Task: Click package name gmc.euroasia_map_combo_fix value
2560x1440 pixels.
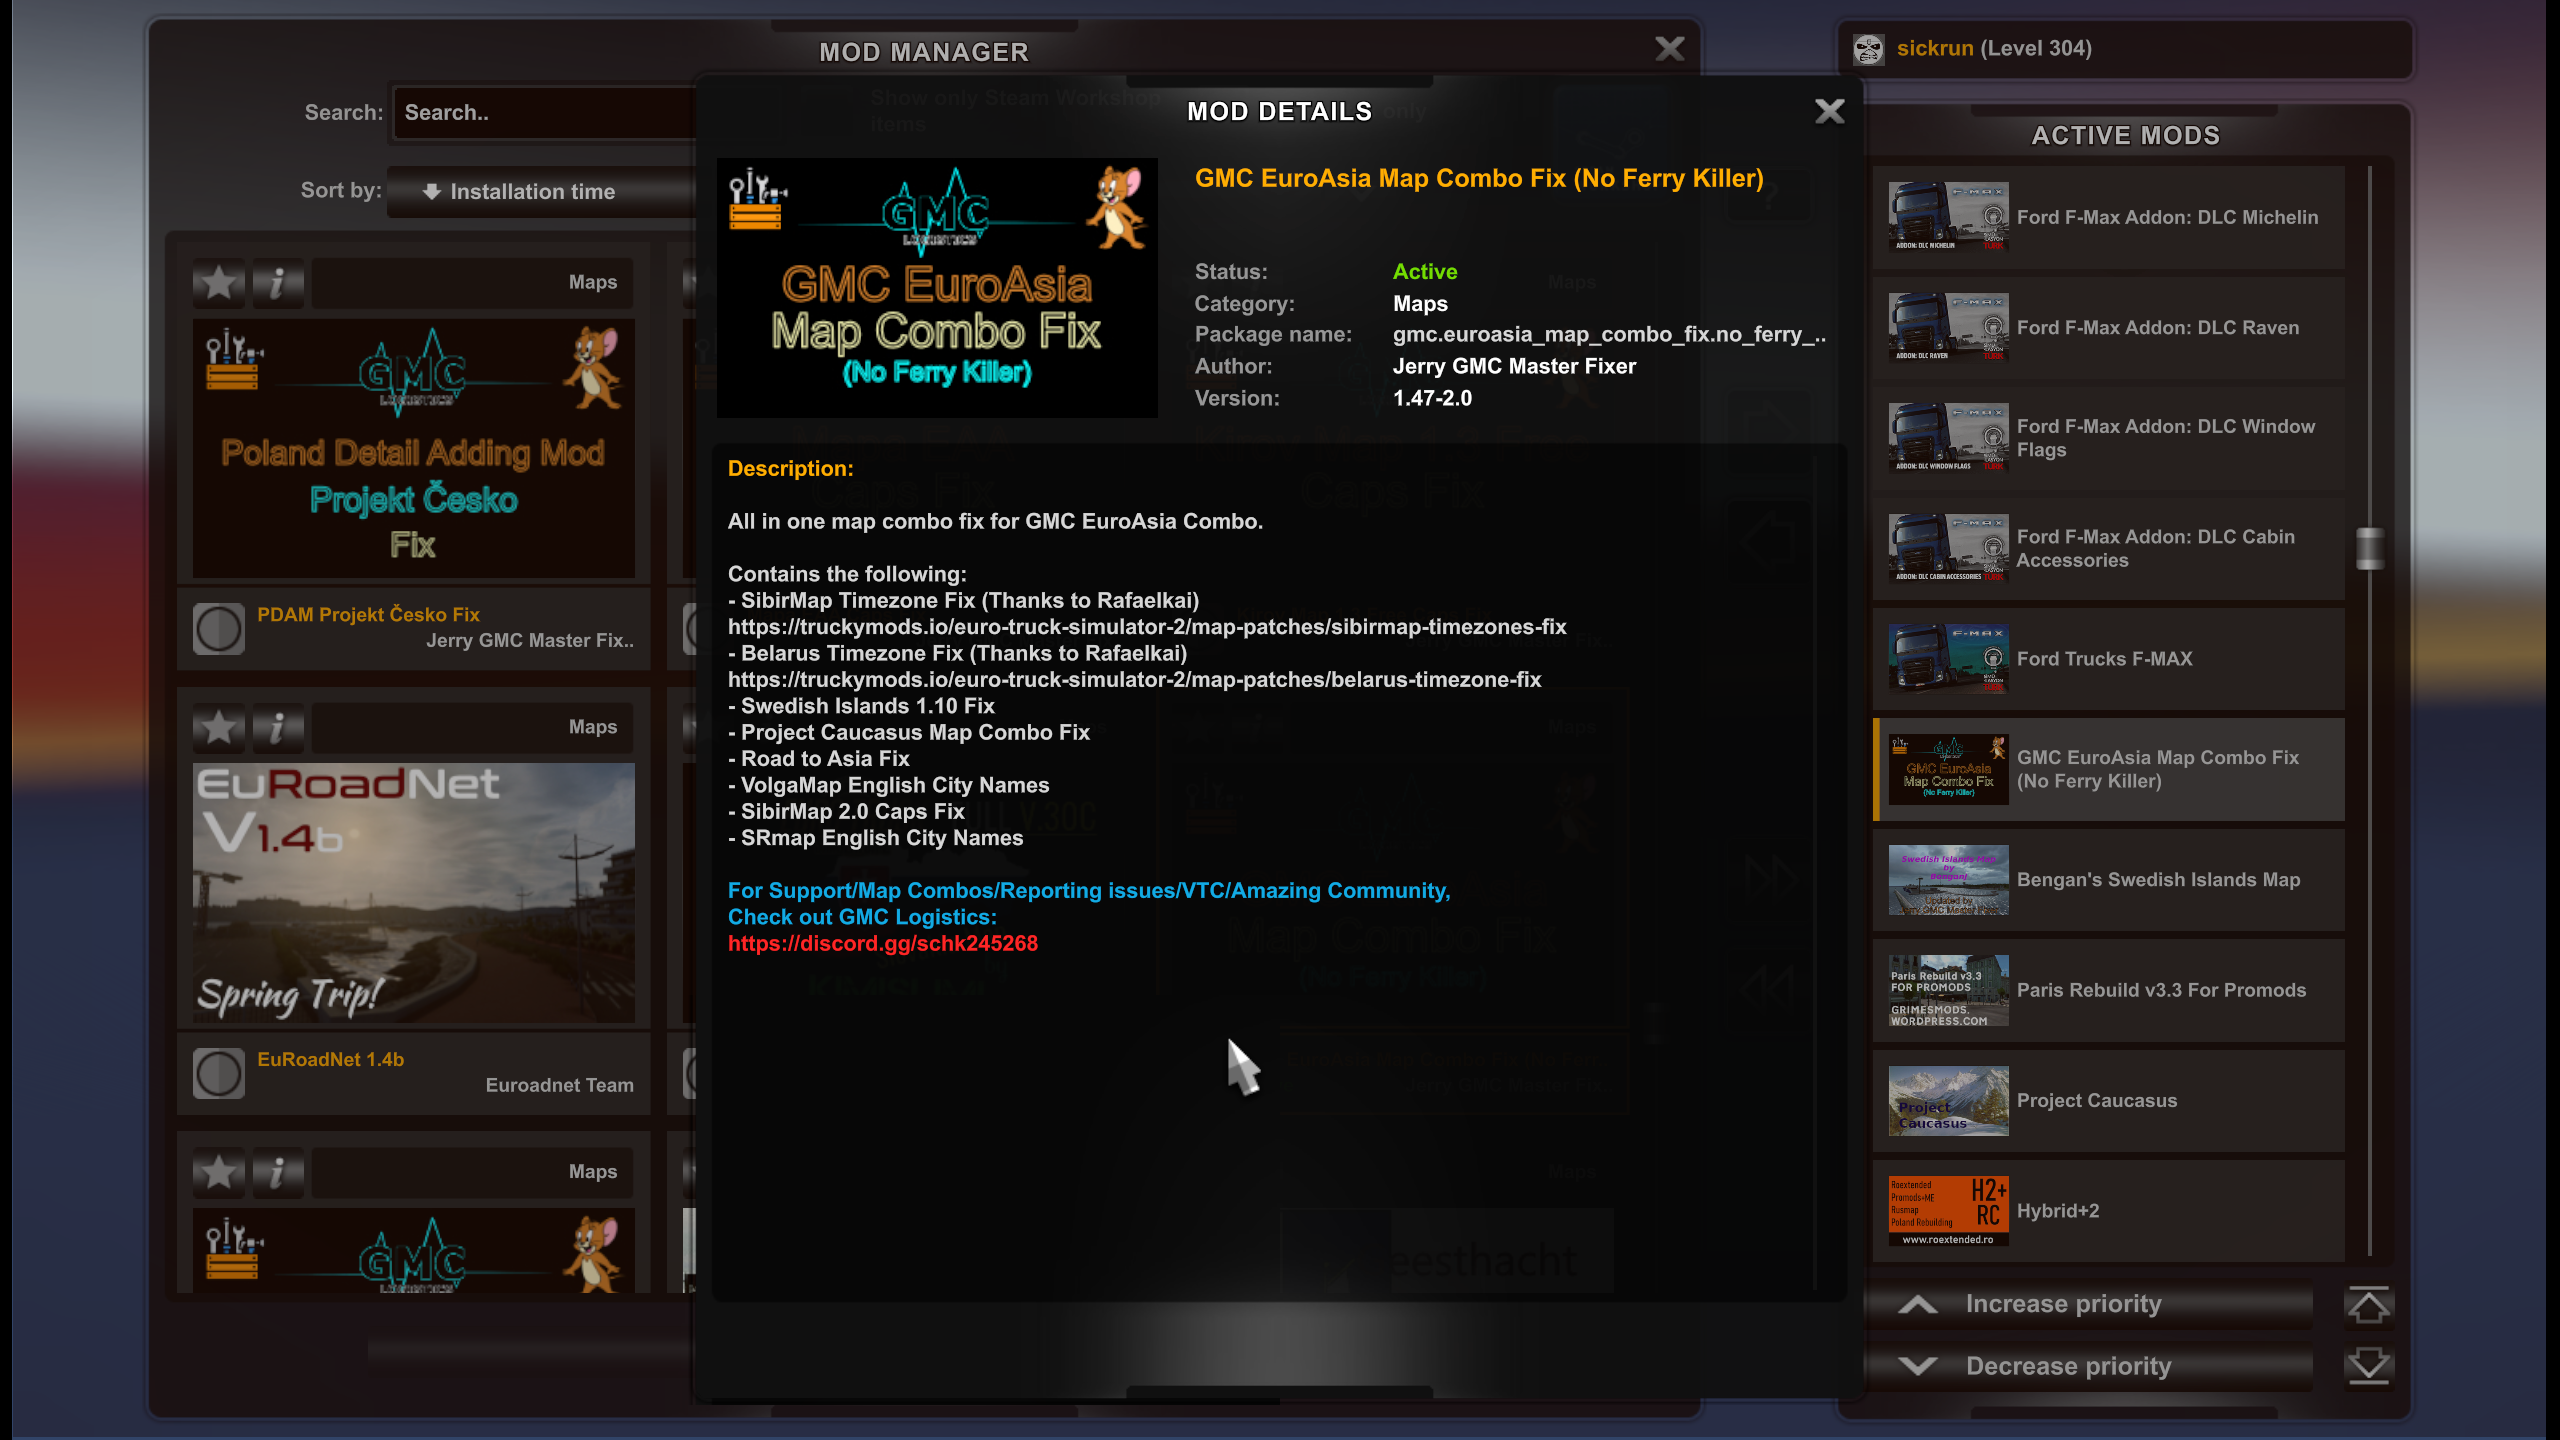Action: 1609,334
